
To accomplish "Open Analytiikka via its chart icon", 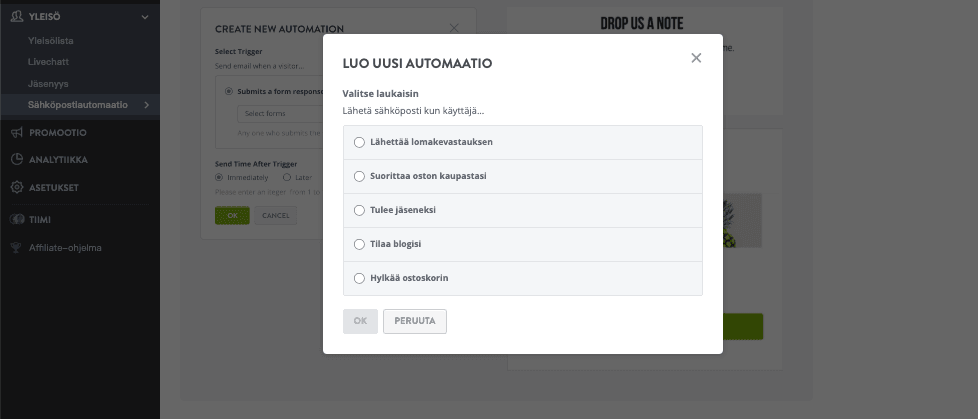I will click(17, 159).
